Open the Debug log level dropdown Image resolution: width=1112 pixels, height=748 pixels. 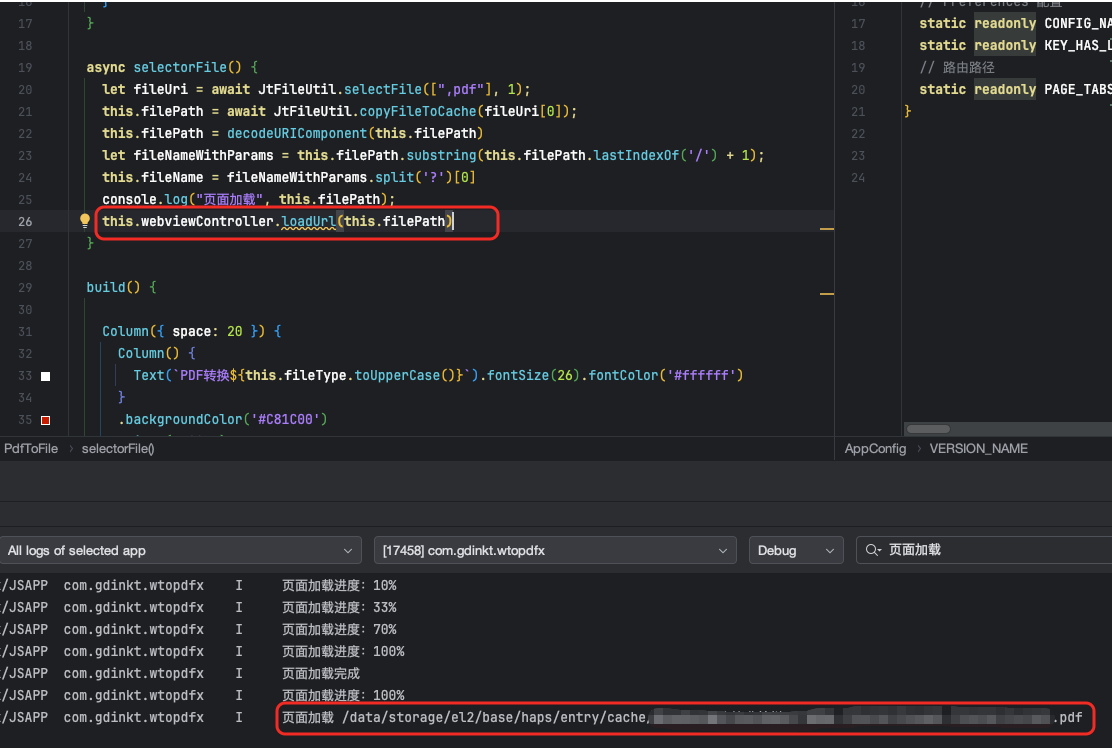[x=796, y=550]
